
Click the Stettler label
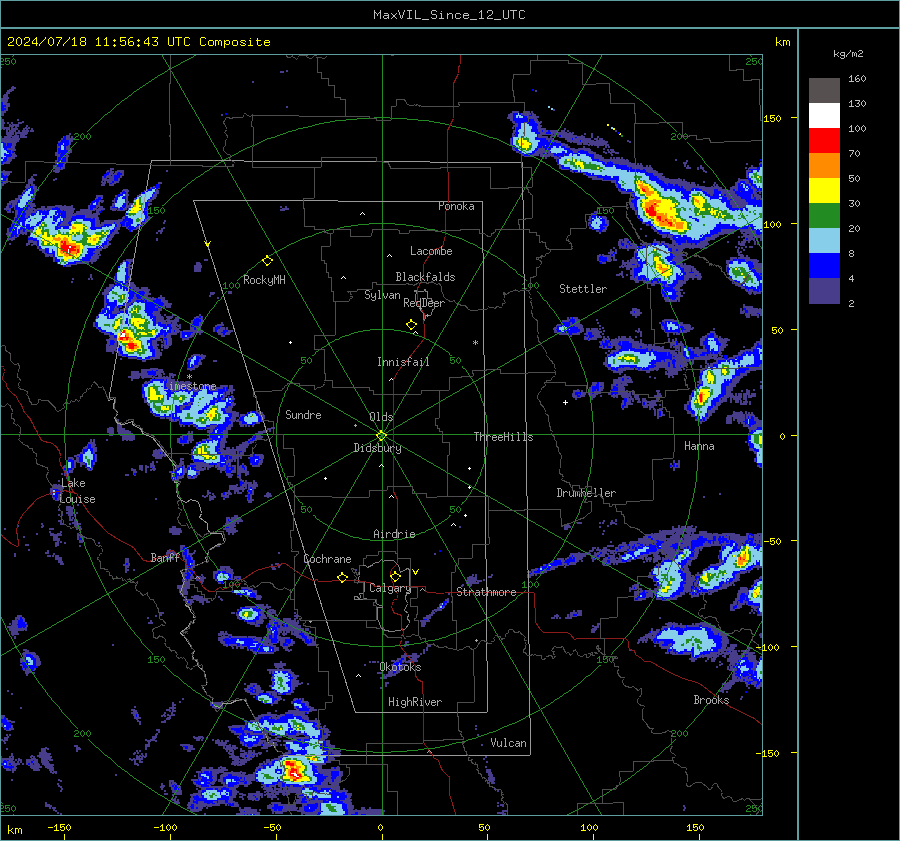pyautogui.click(x=583, y=289)
